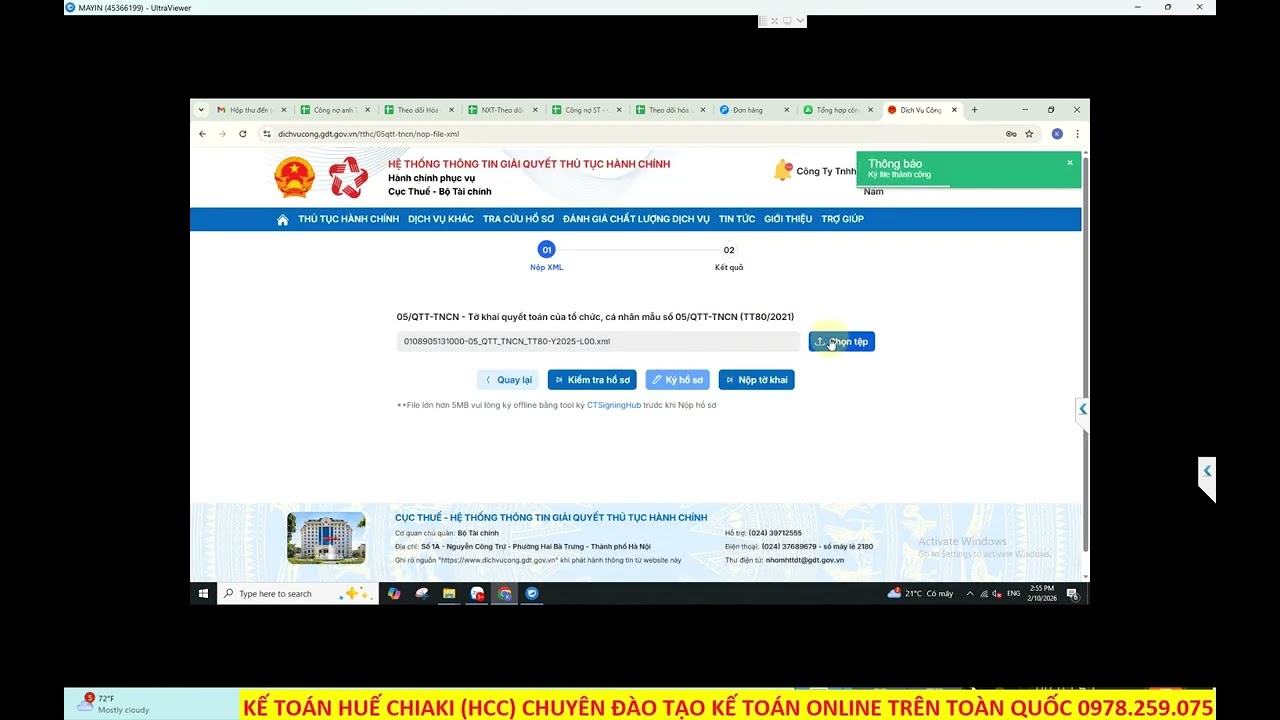Open Google Chrome taskbar icon
This screenshot has width=1280, height=720.
click(x=505, y=594)
